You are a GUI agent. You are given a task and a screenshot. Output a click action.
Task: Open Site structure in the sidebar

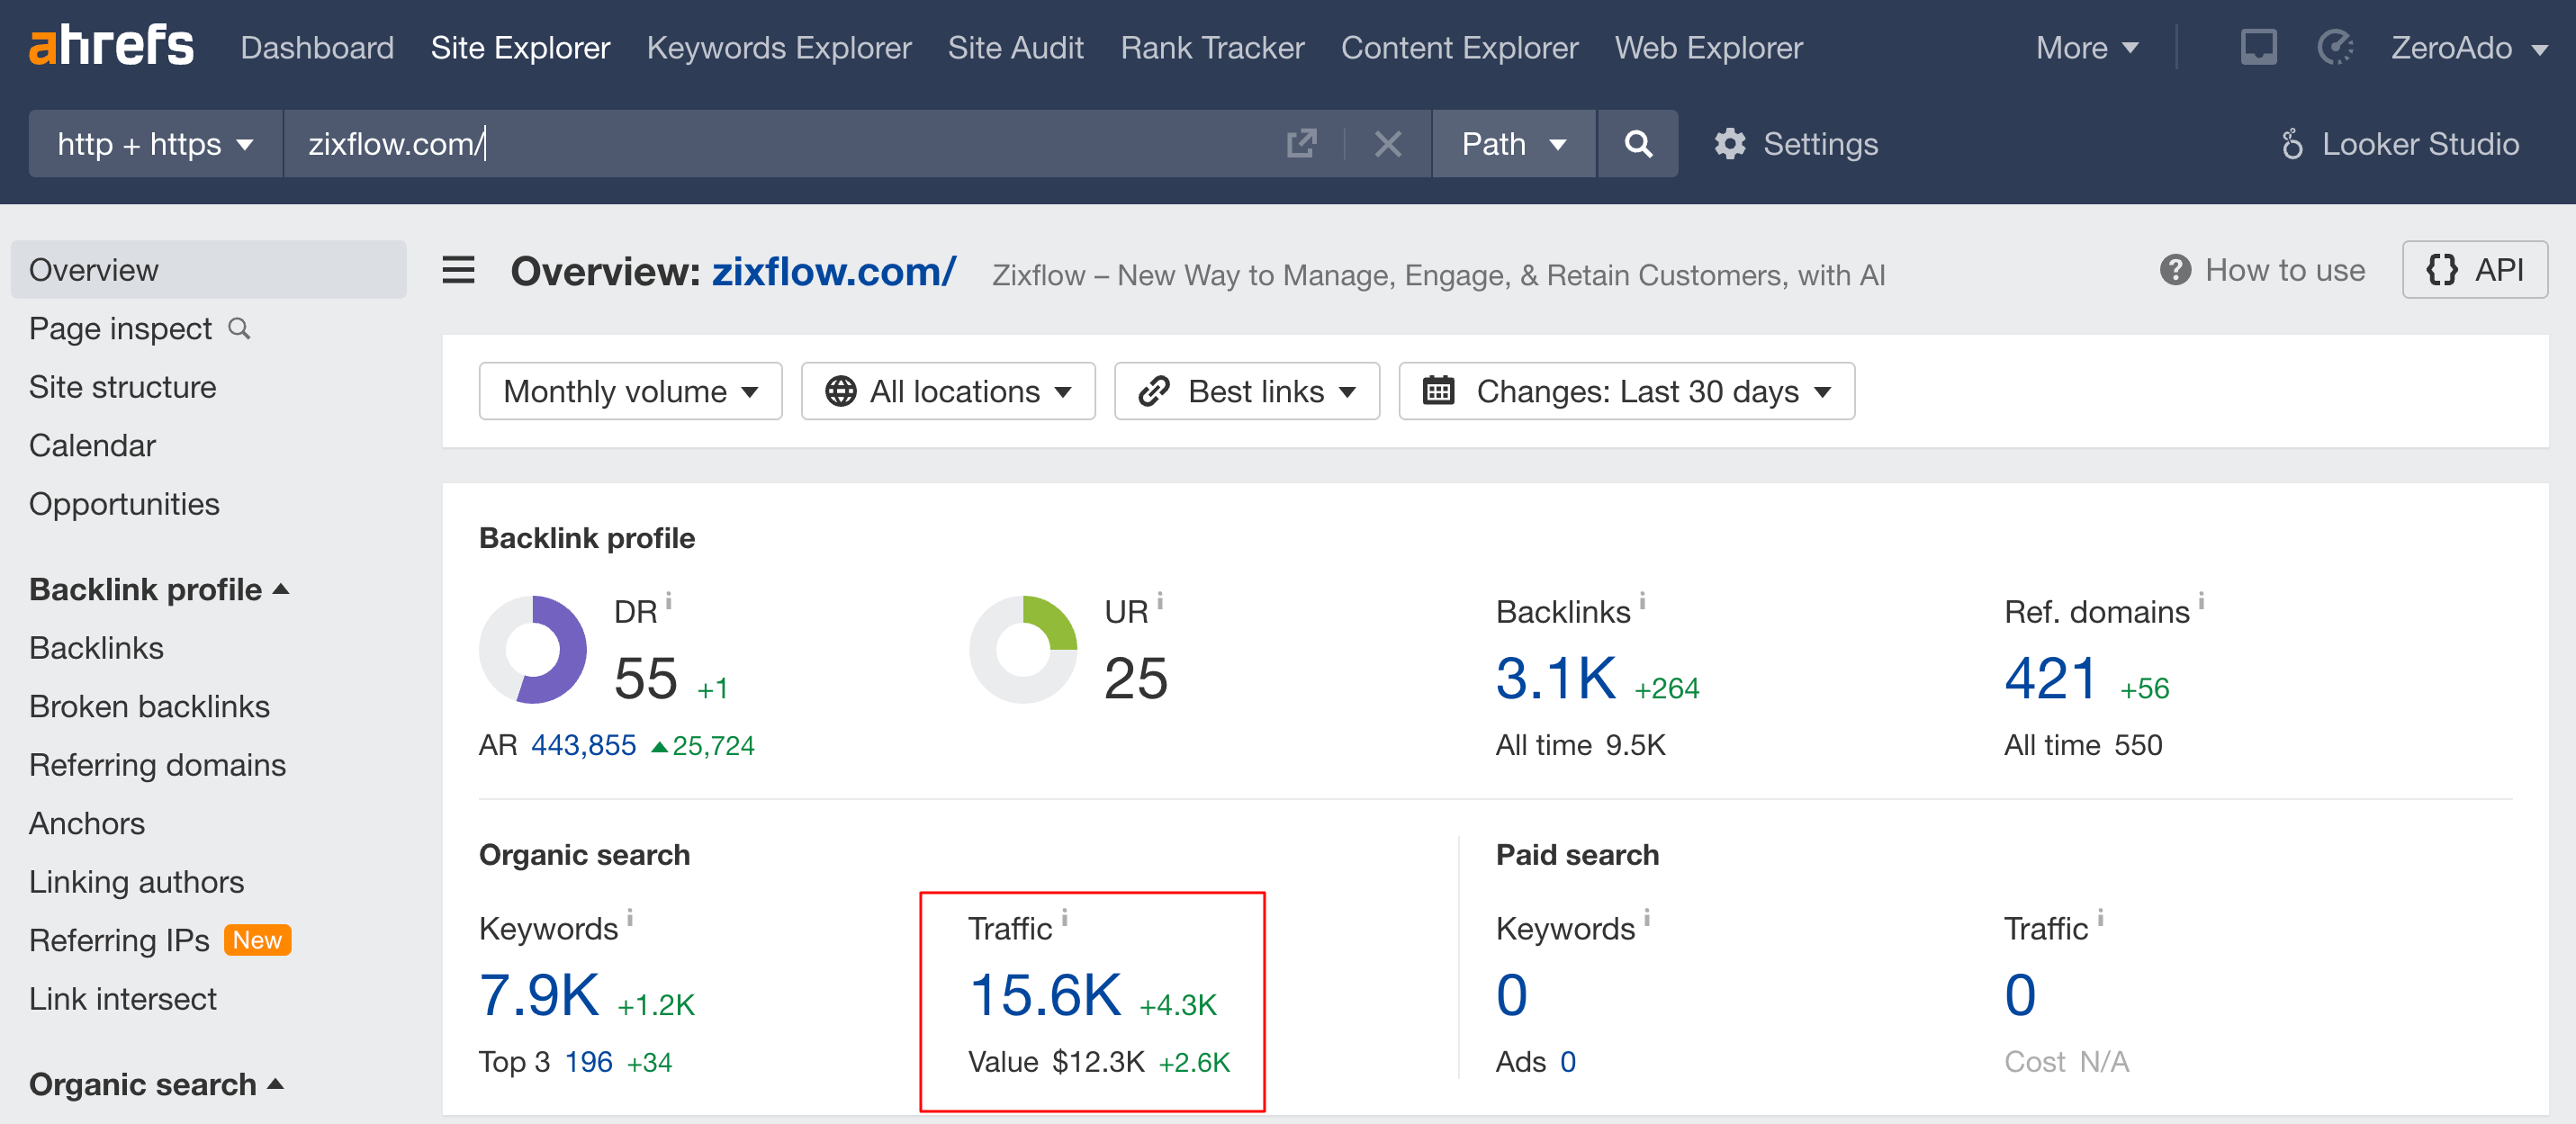pyautogui.click(x=122, y=387)
